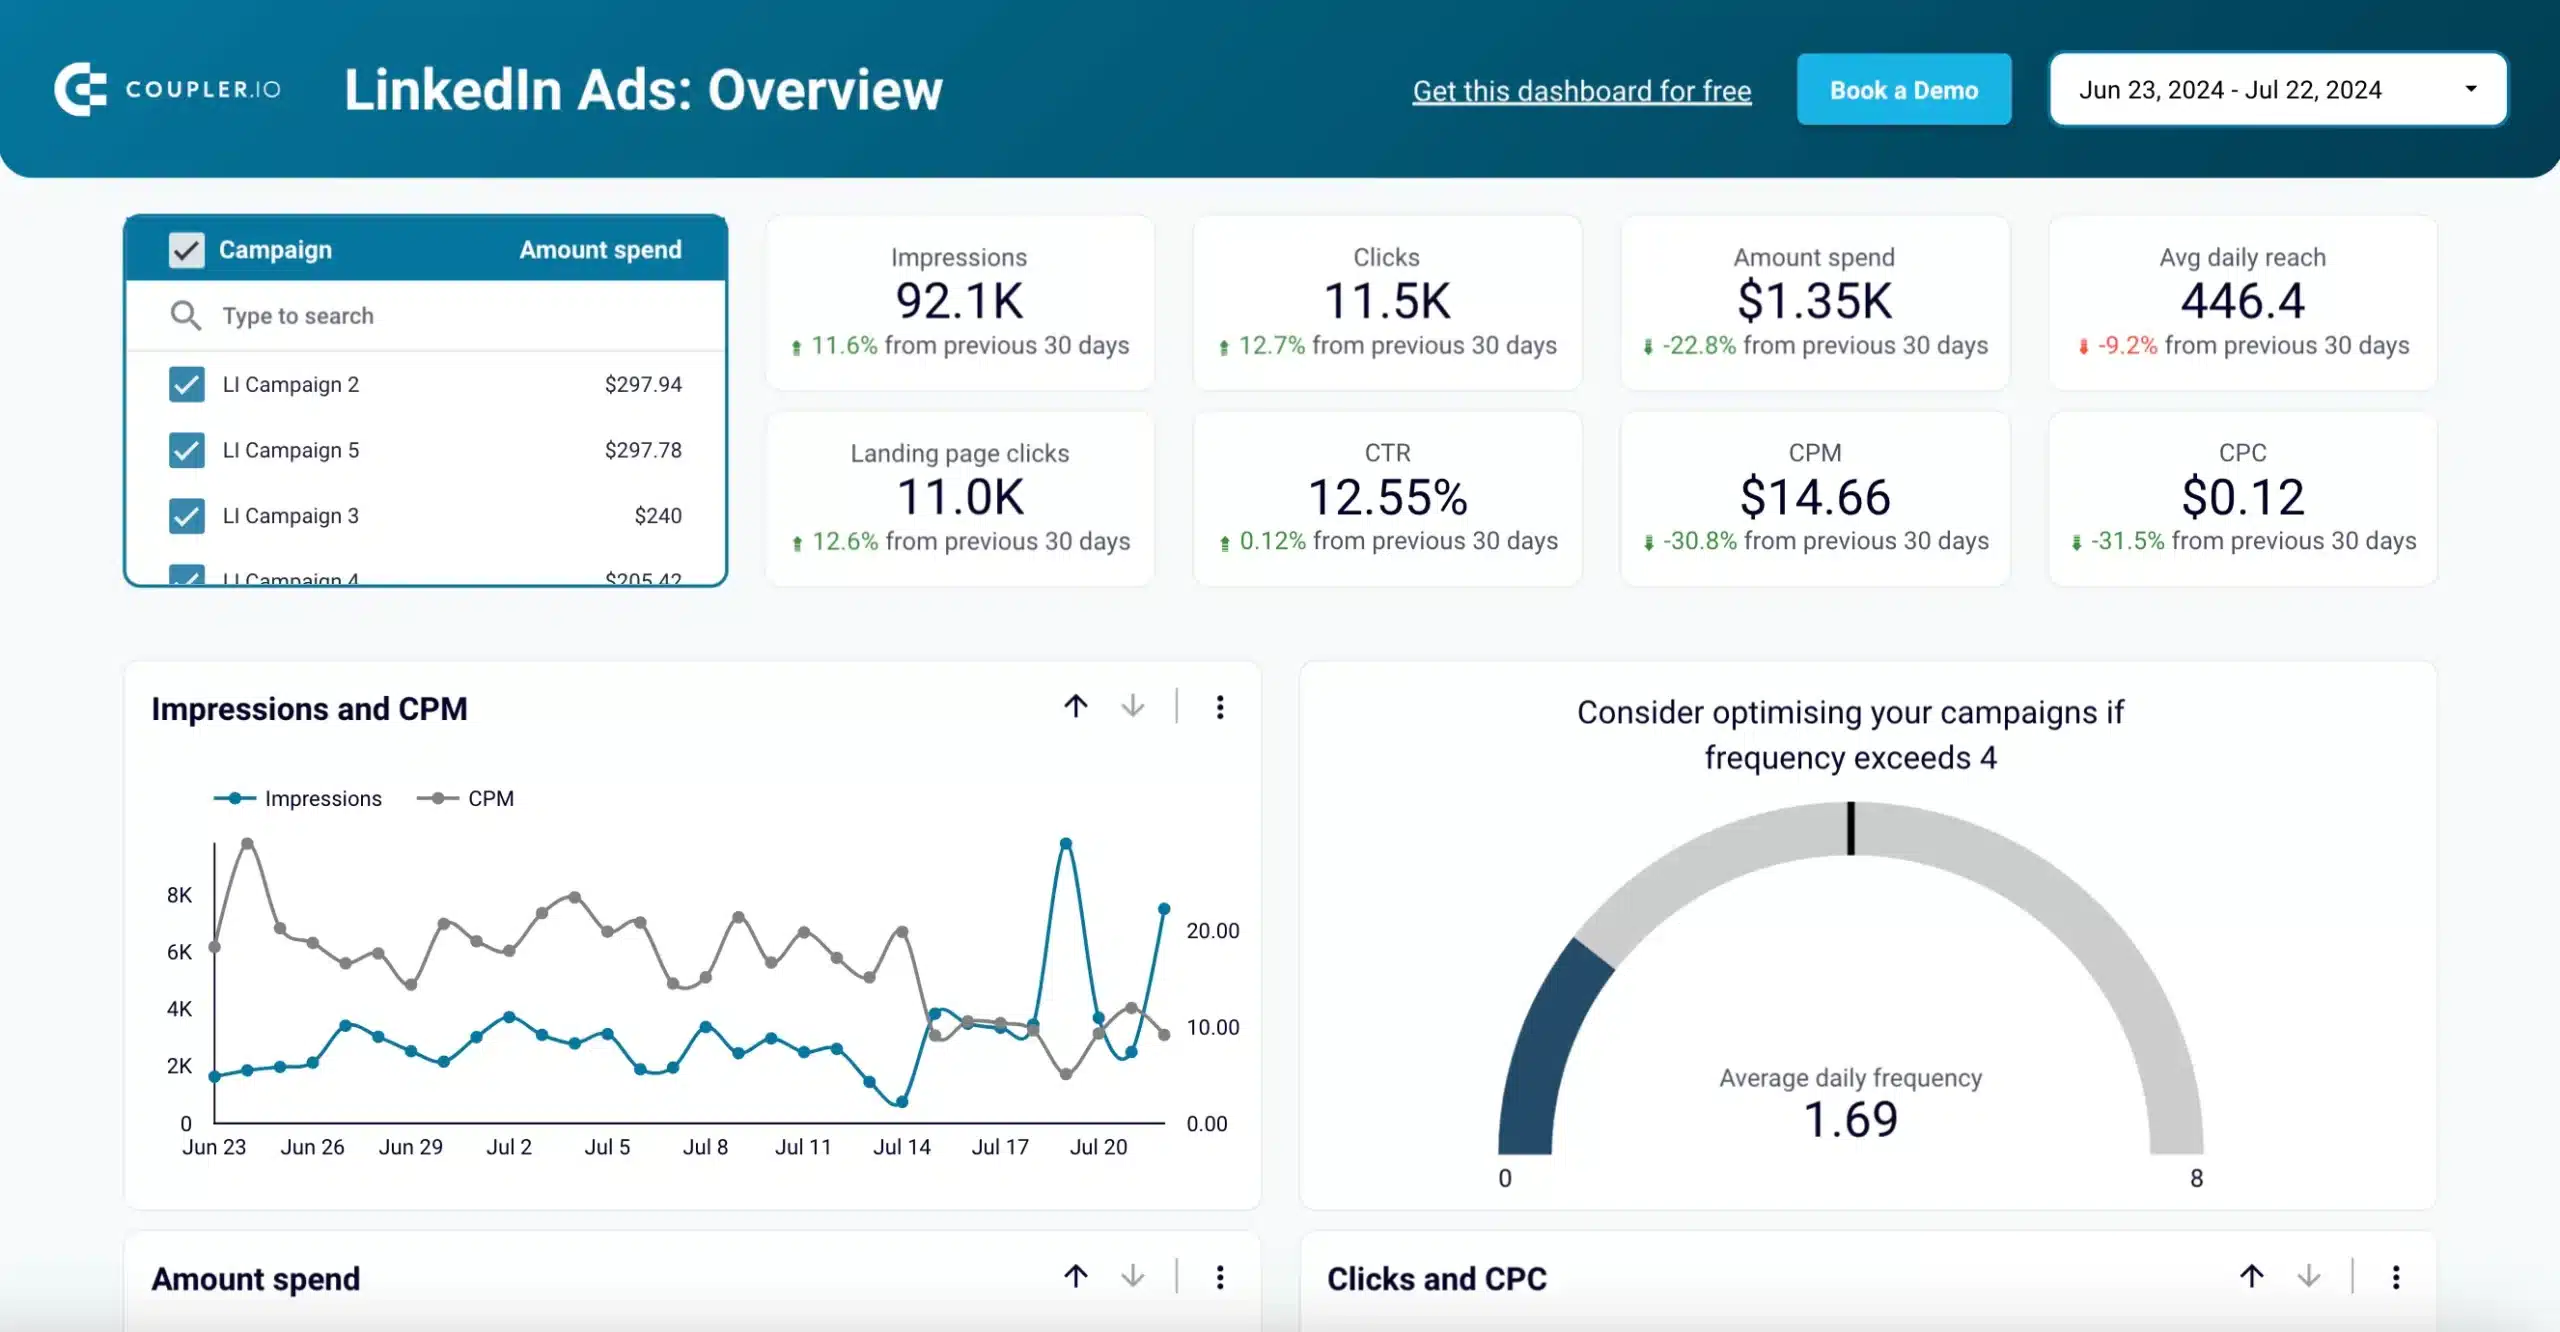Click 'LinkedIn Ads: Overview' page title

click(643, 89)
